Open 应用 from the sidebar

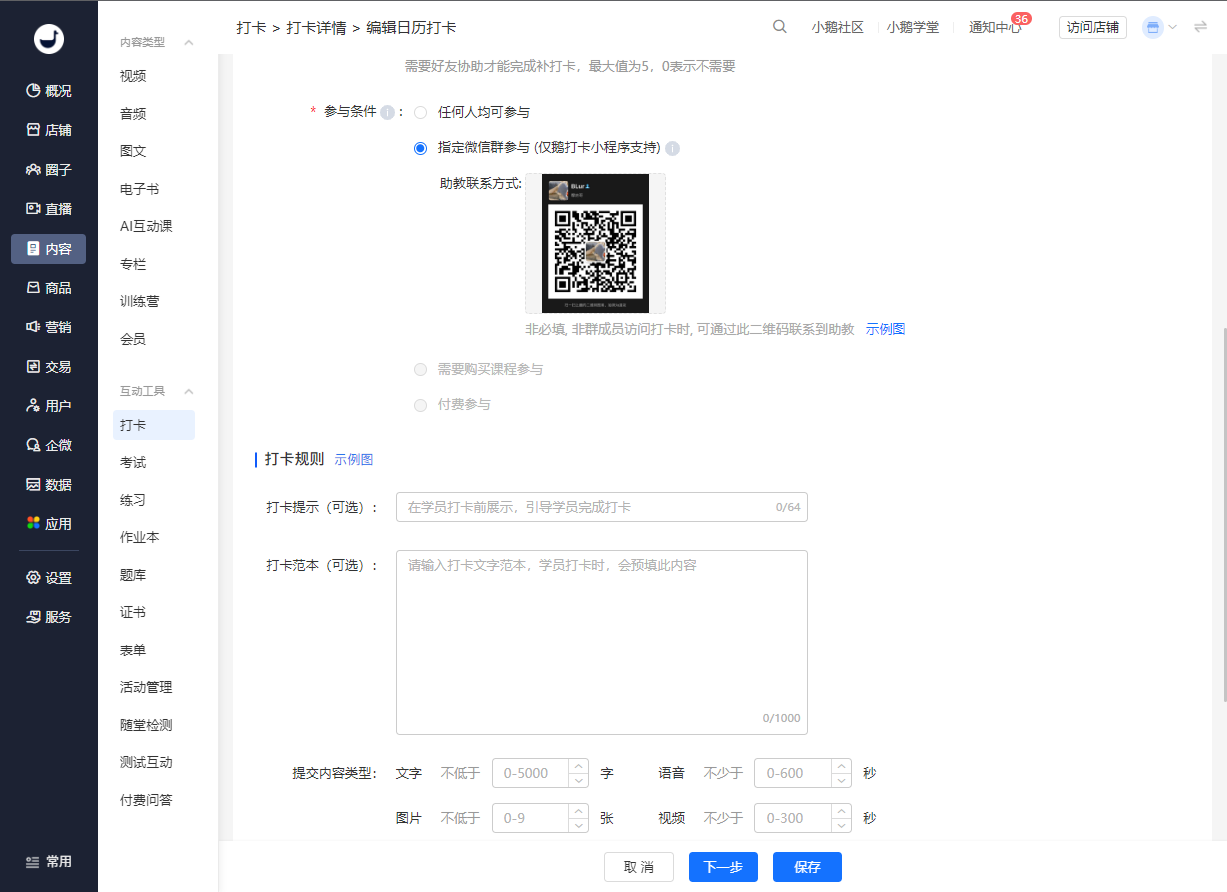pos(49,524)
